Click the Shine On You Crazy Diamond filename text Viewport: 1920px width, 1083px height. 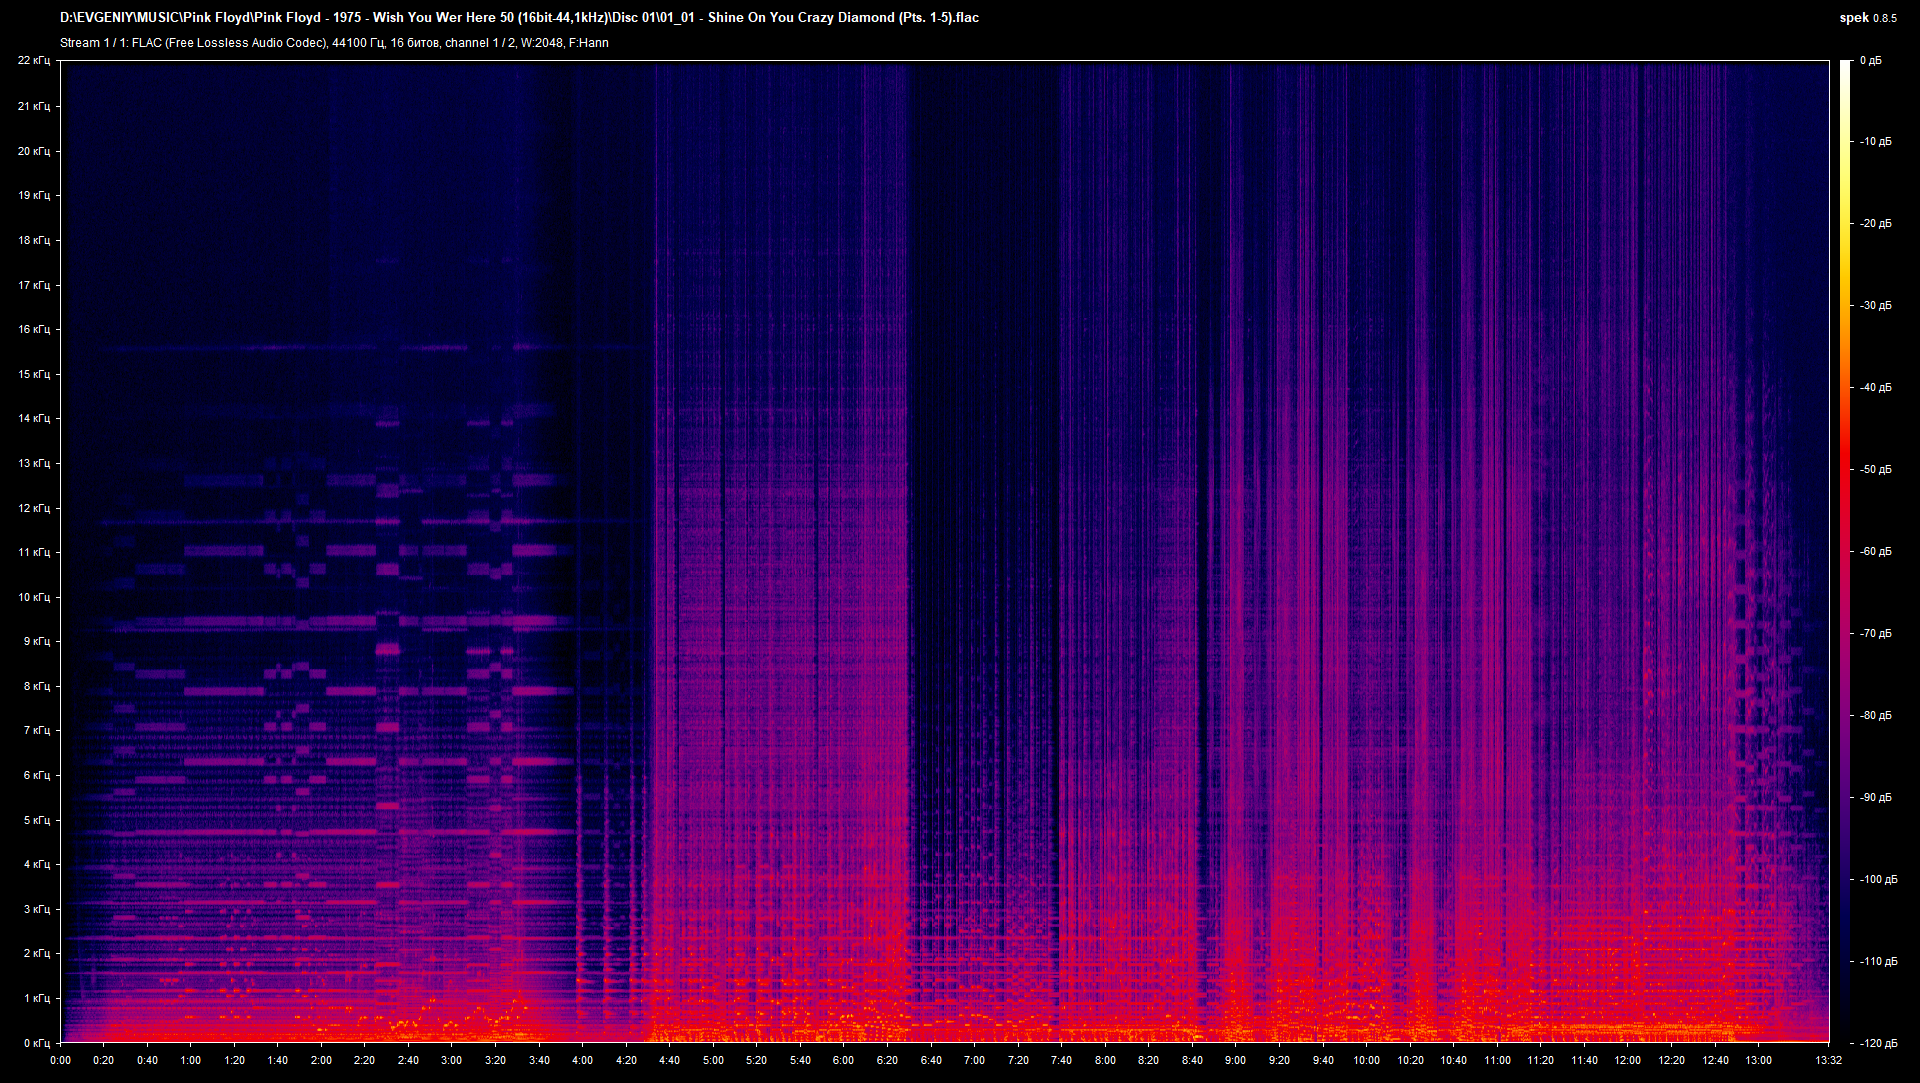[800, 17]
